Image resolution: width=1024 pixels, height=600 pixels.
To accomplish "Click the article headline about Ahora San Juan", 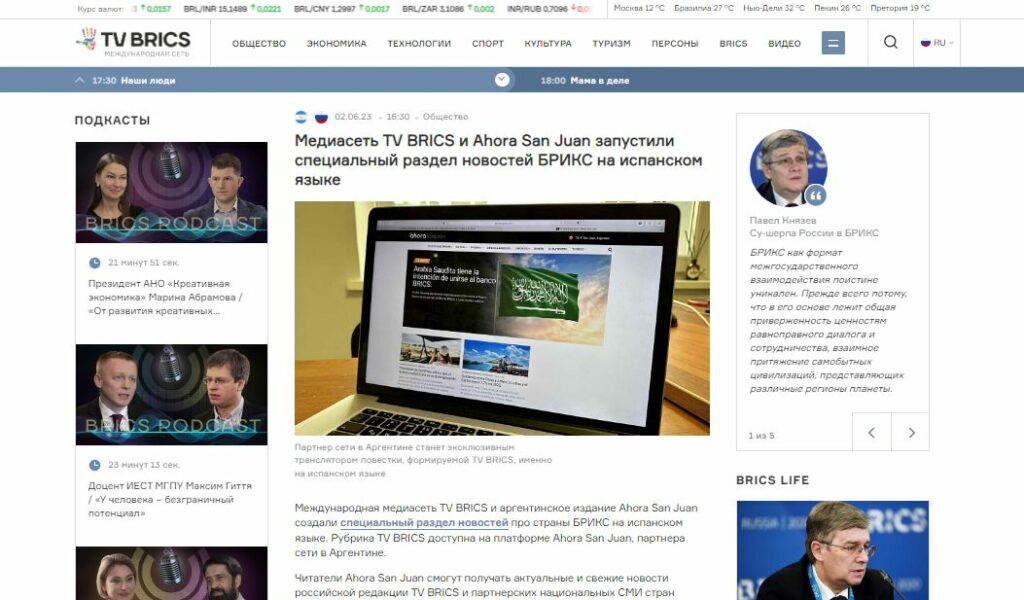I will click(x=498, y=160).
